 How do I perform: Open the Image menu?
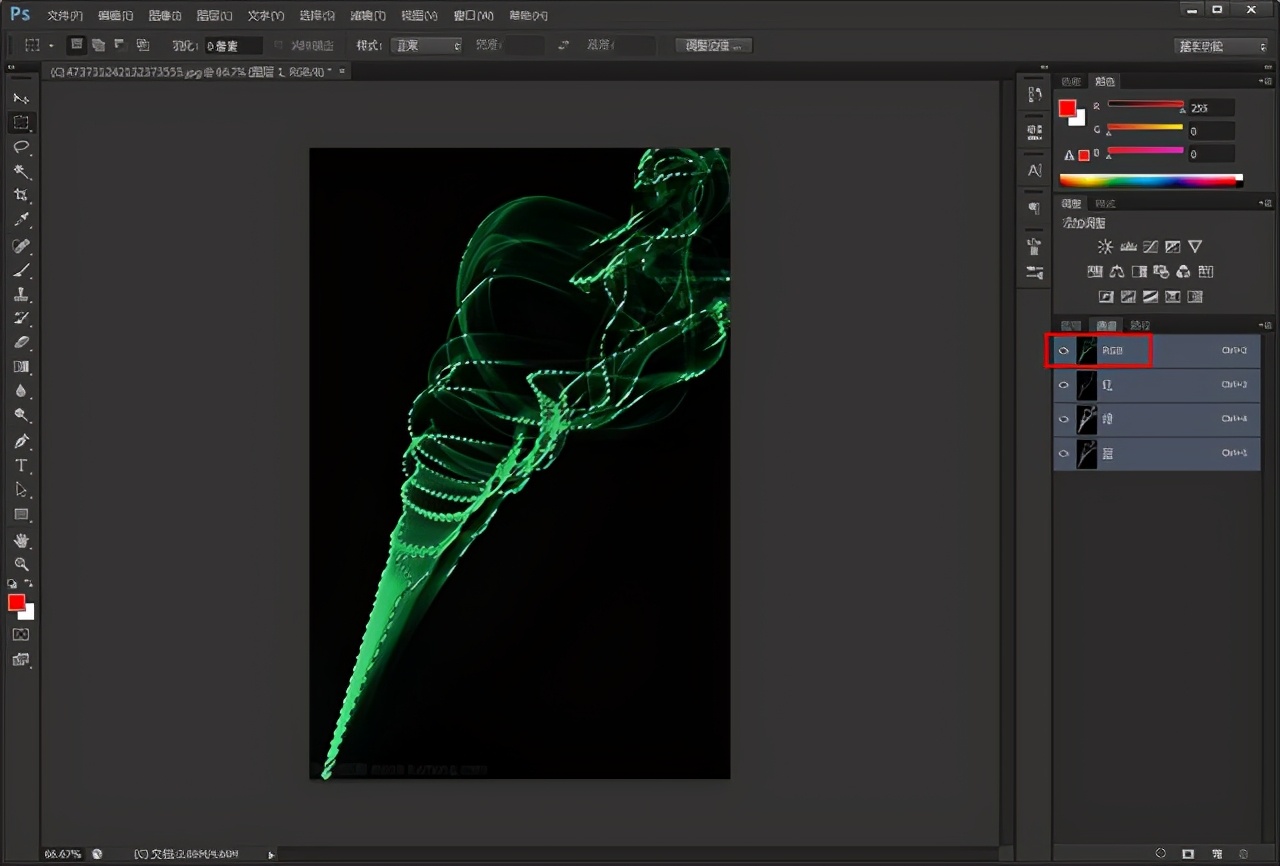[x=165, y=16]
